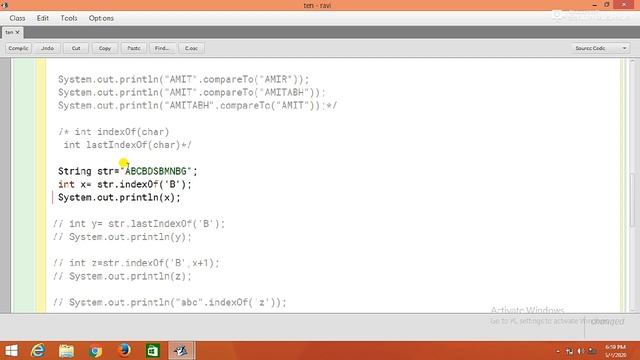Click the BlueJ icon in title bar
Viewport: 640px width, 360px height.
coord(4,5)
